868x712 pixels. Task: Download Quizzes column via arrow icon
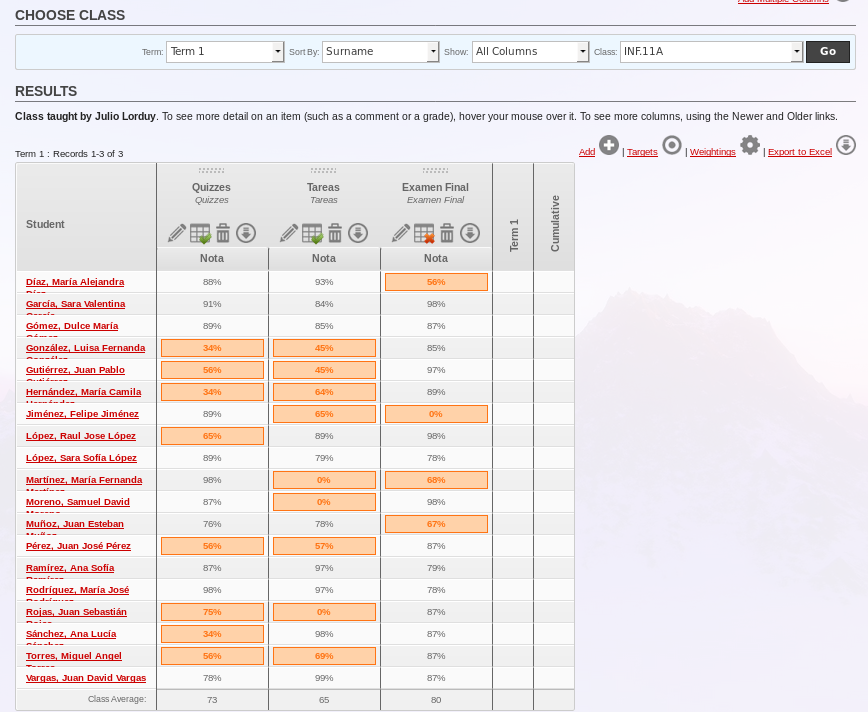click(246, 233)
